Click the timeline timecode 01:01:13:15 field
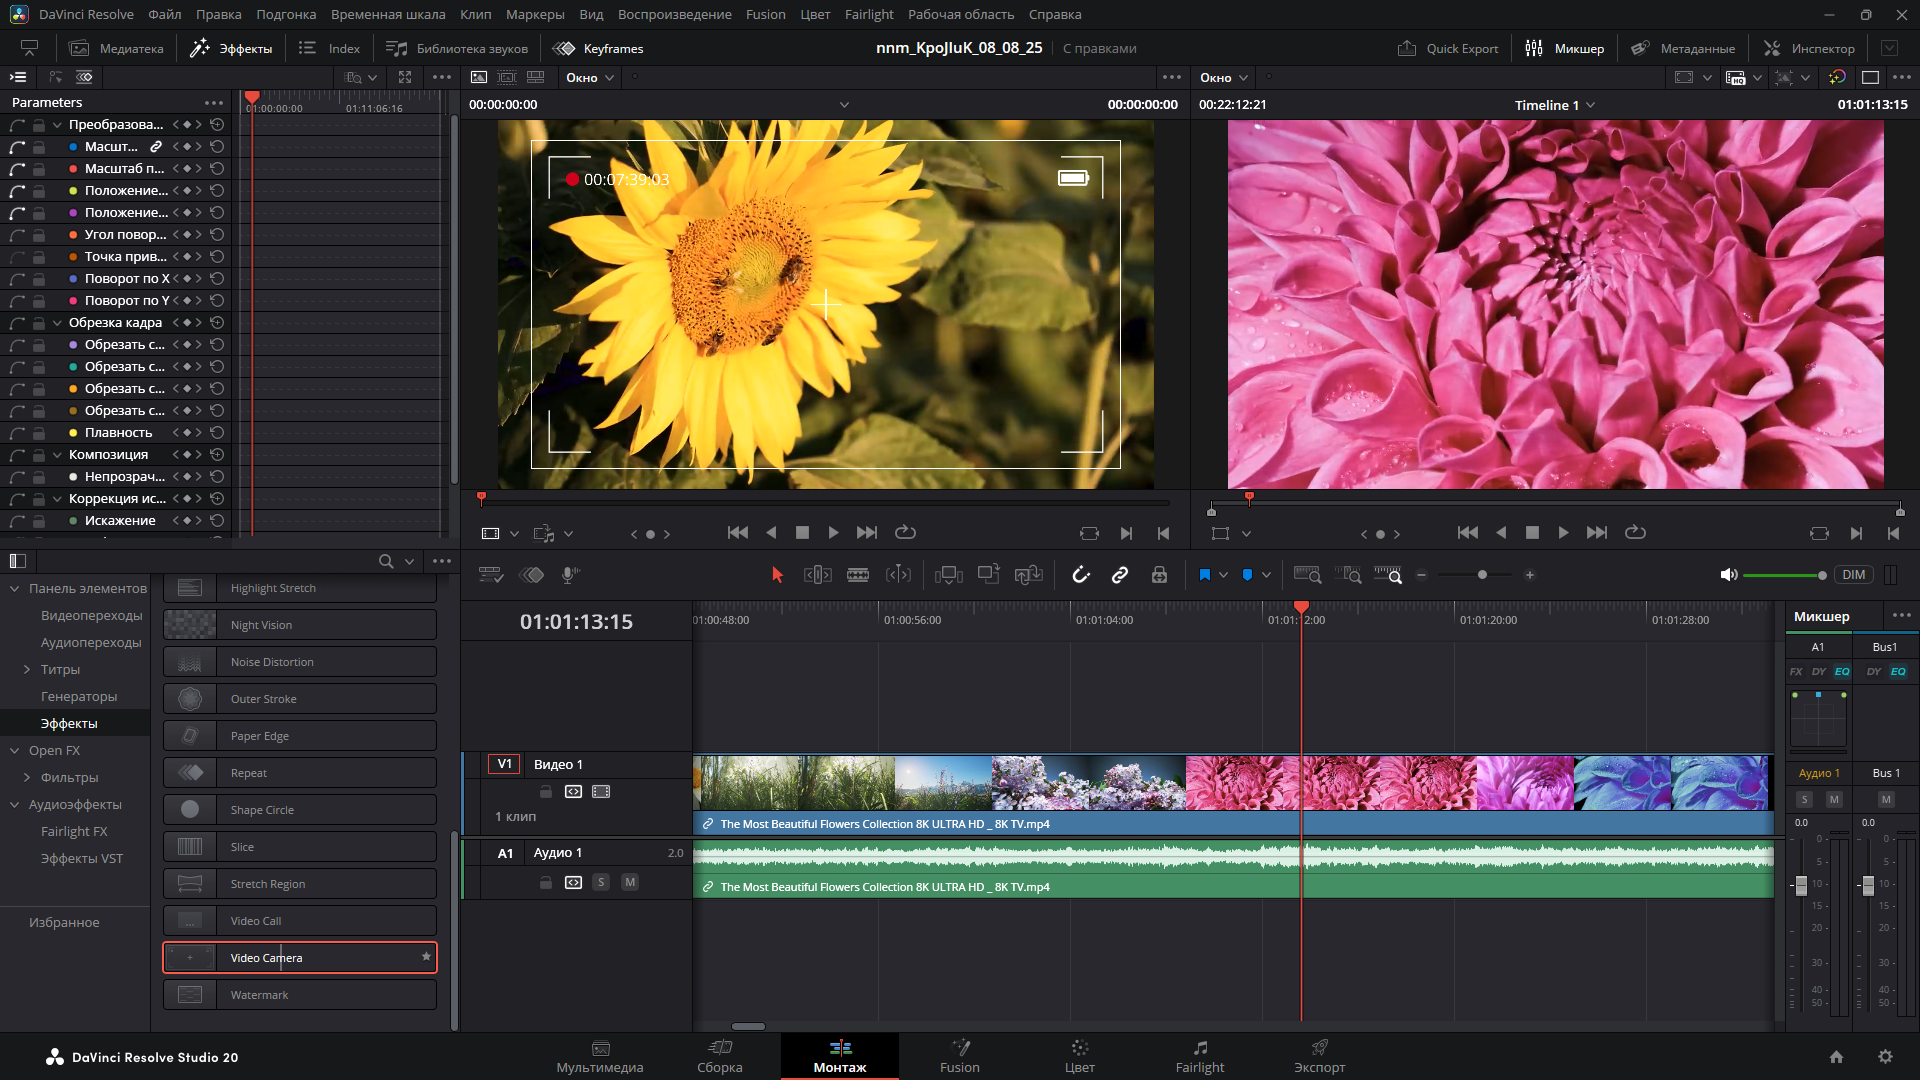Viewport: 1920px width, 1080px height. tap(576, 621)
